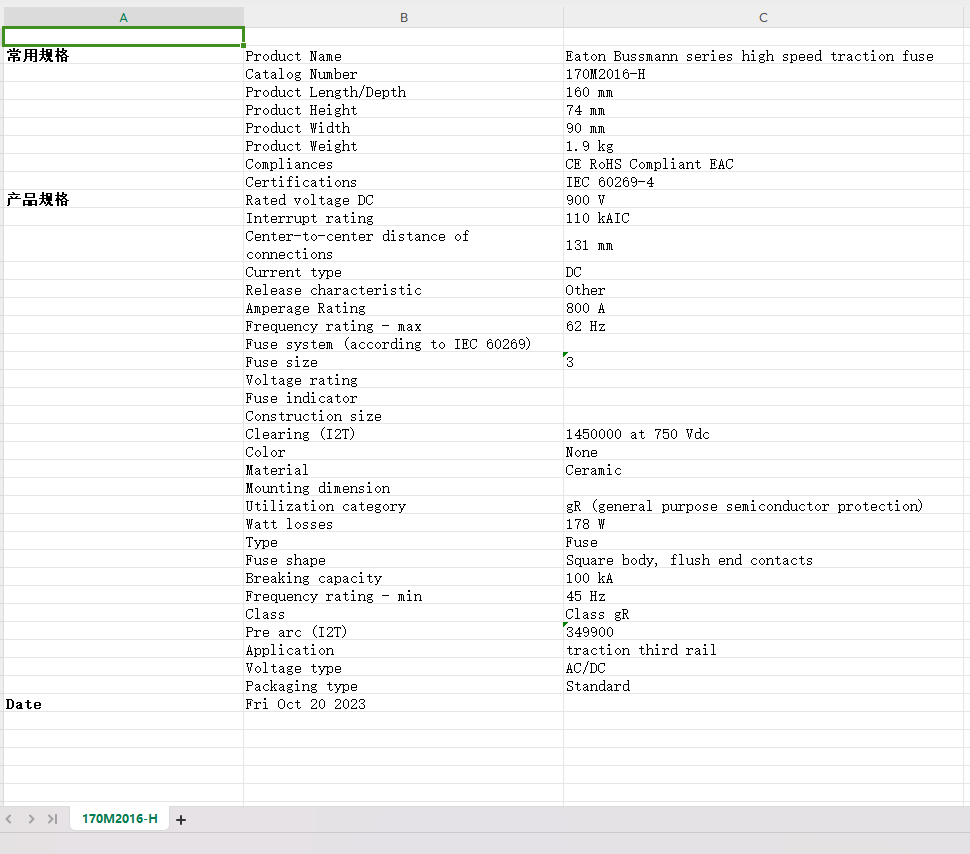
Task: Select the Product Height cell
Action: (403, 110)
